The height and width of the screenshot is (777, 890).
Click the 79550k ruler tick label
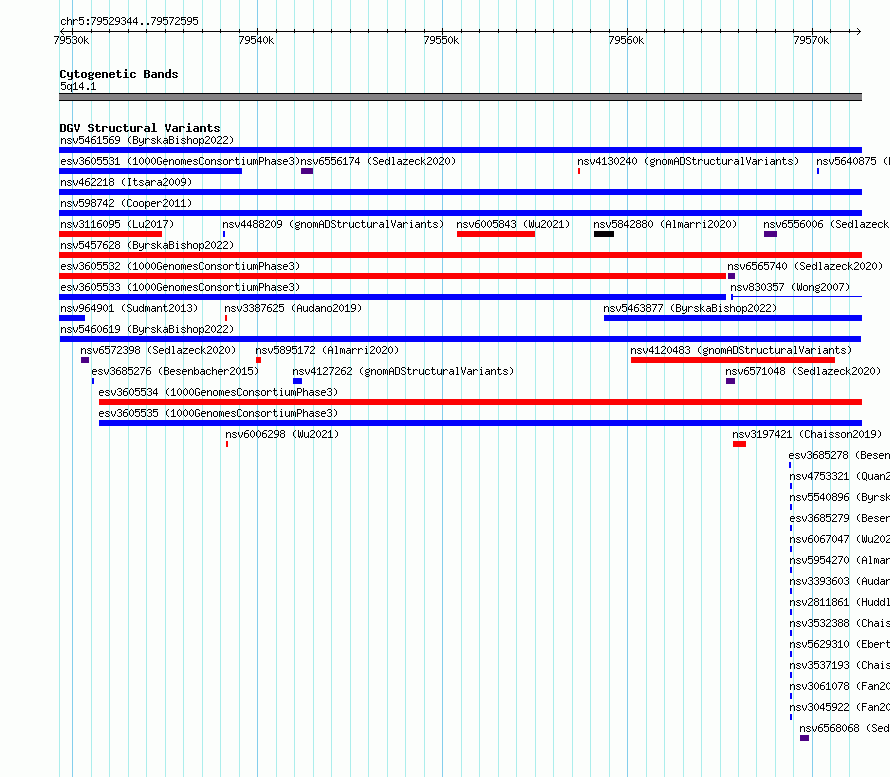coord(442,40)
